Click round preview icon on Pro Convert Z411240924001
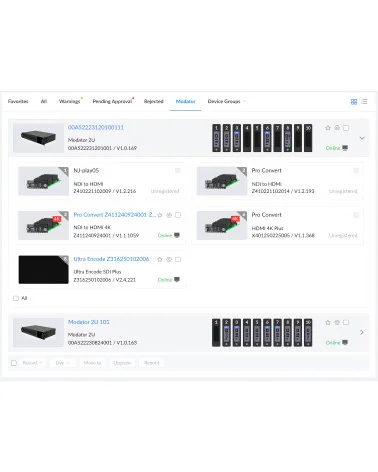Image resolution: width=378 pixels, height=472 pixels. click(x=169, y=215)
